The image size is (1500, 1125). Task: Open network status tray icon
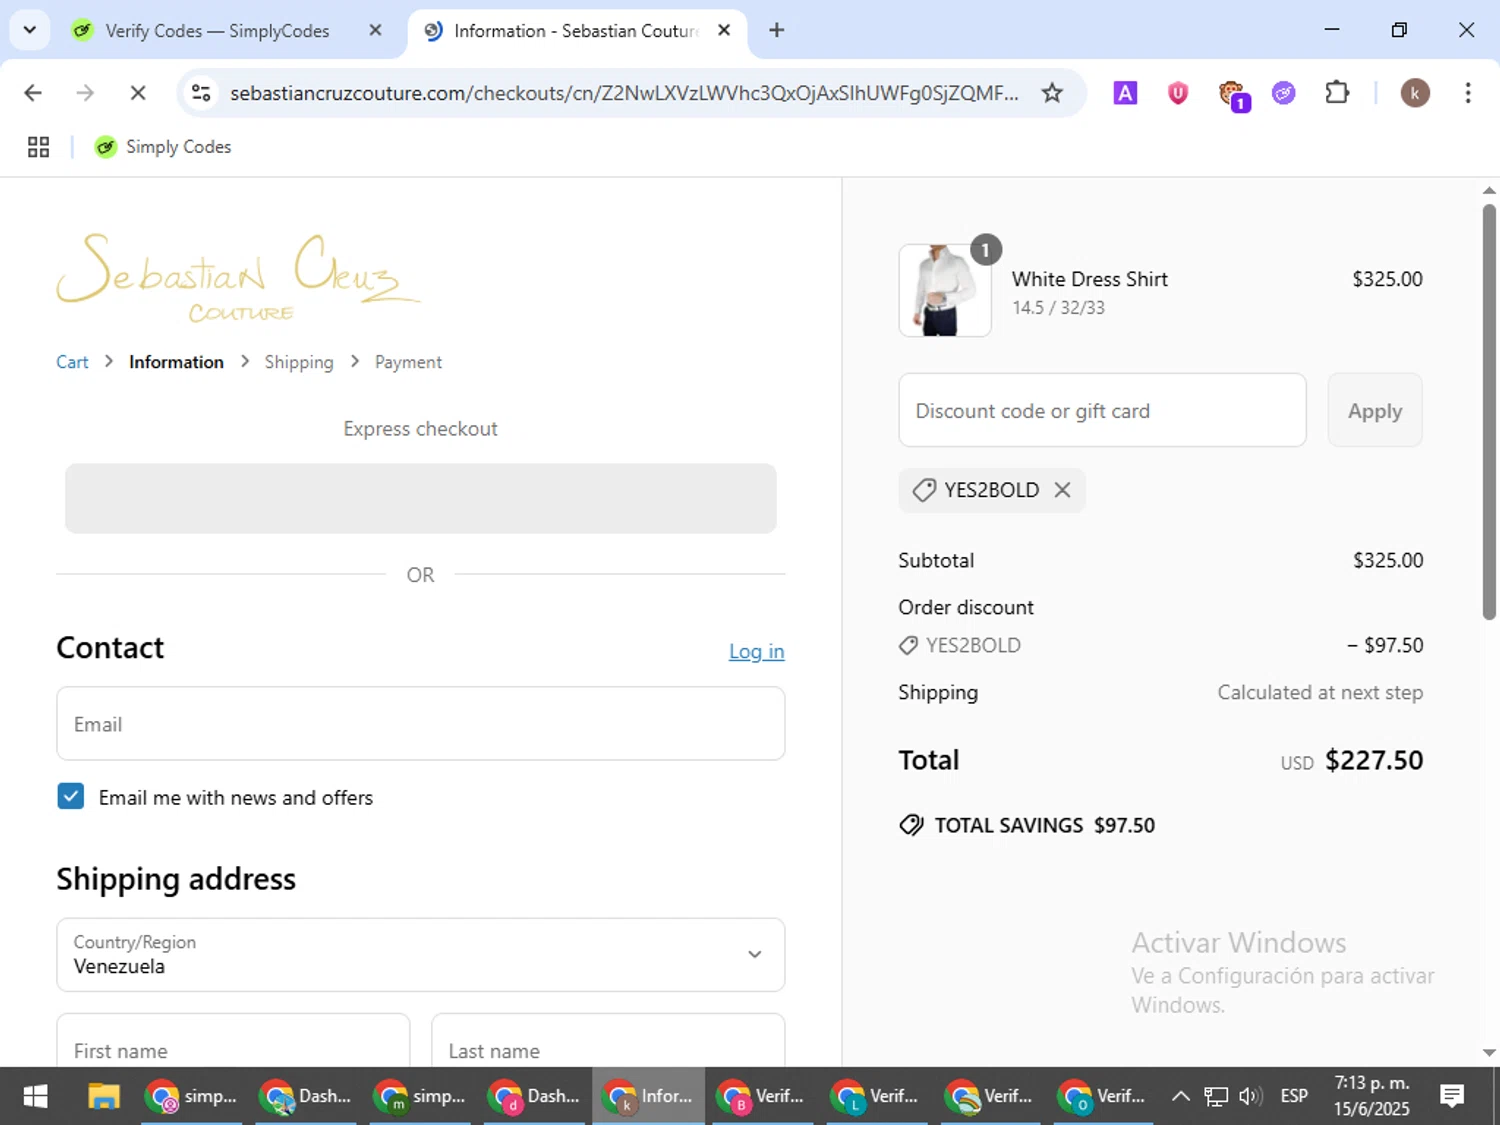[x=1215, y=1096]
